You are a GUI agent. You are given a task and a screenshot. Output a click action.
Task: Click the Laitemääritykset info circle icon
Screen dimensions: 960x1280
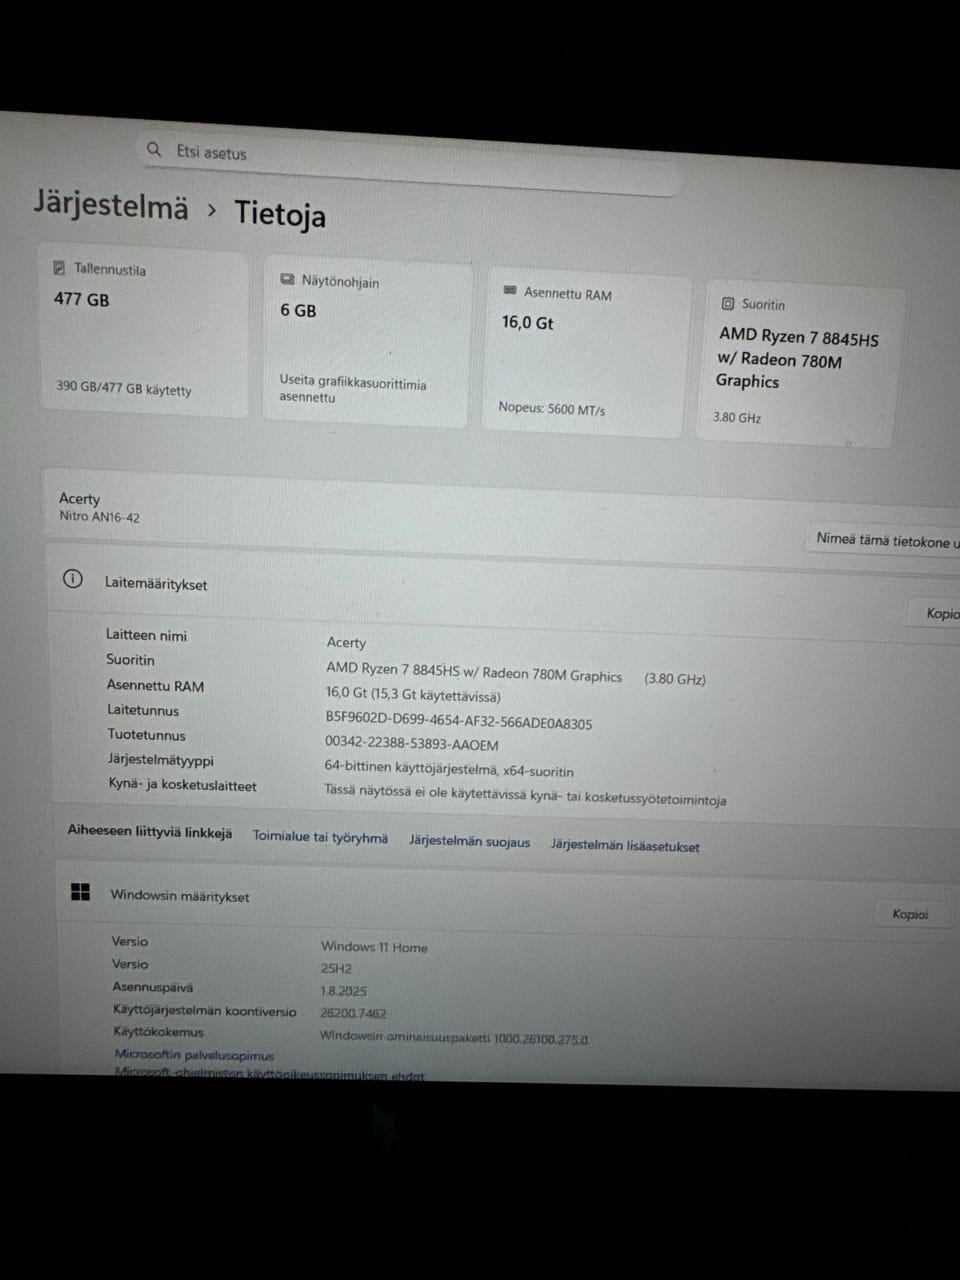72,579
